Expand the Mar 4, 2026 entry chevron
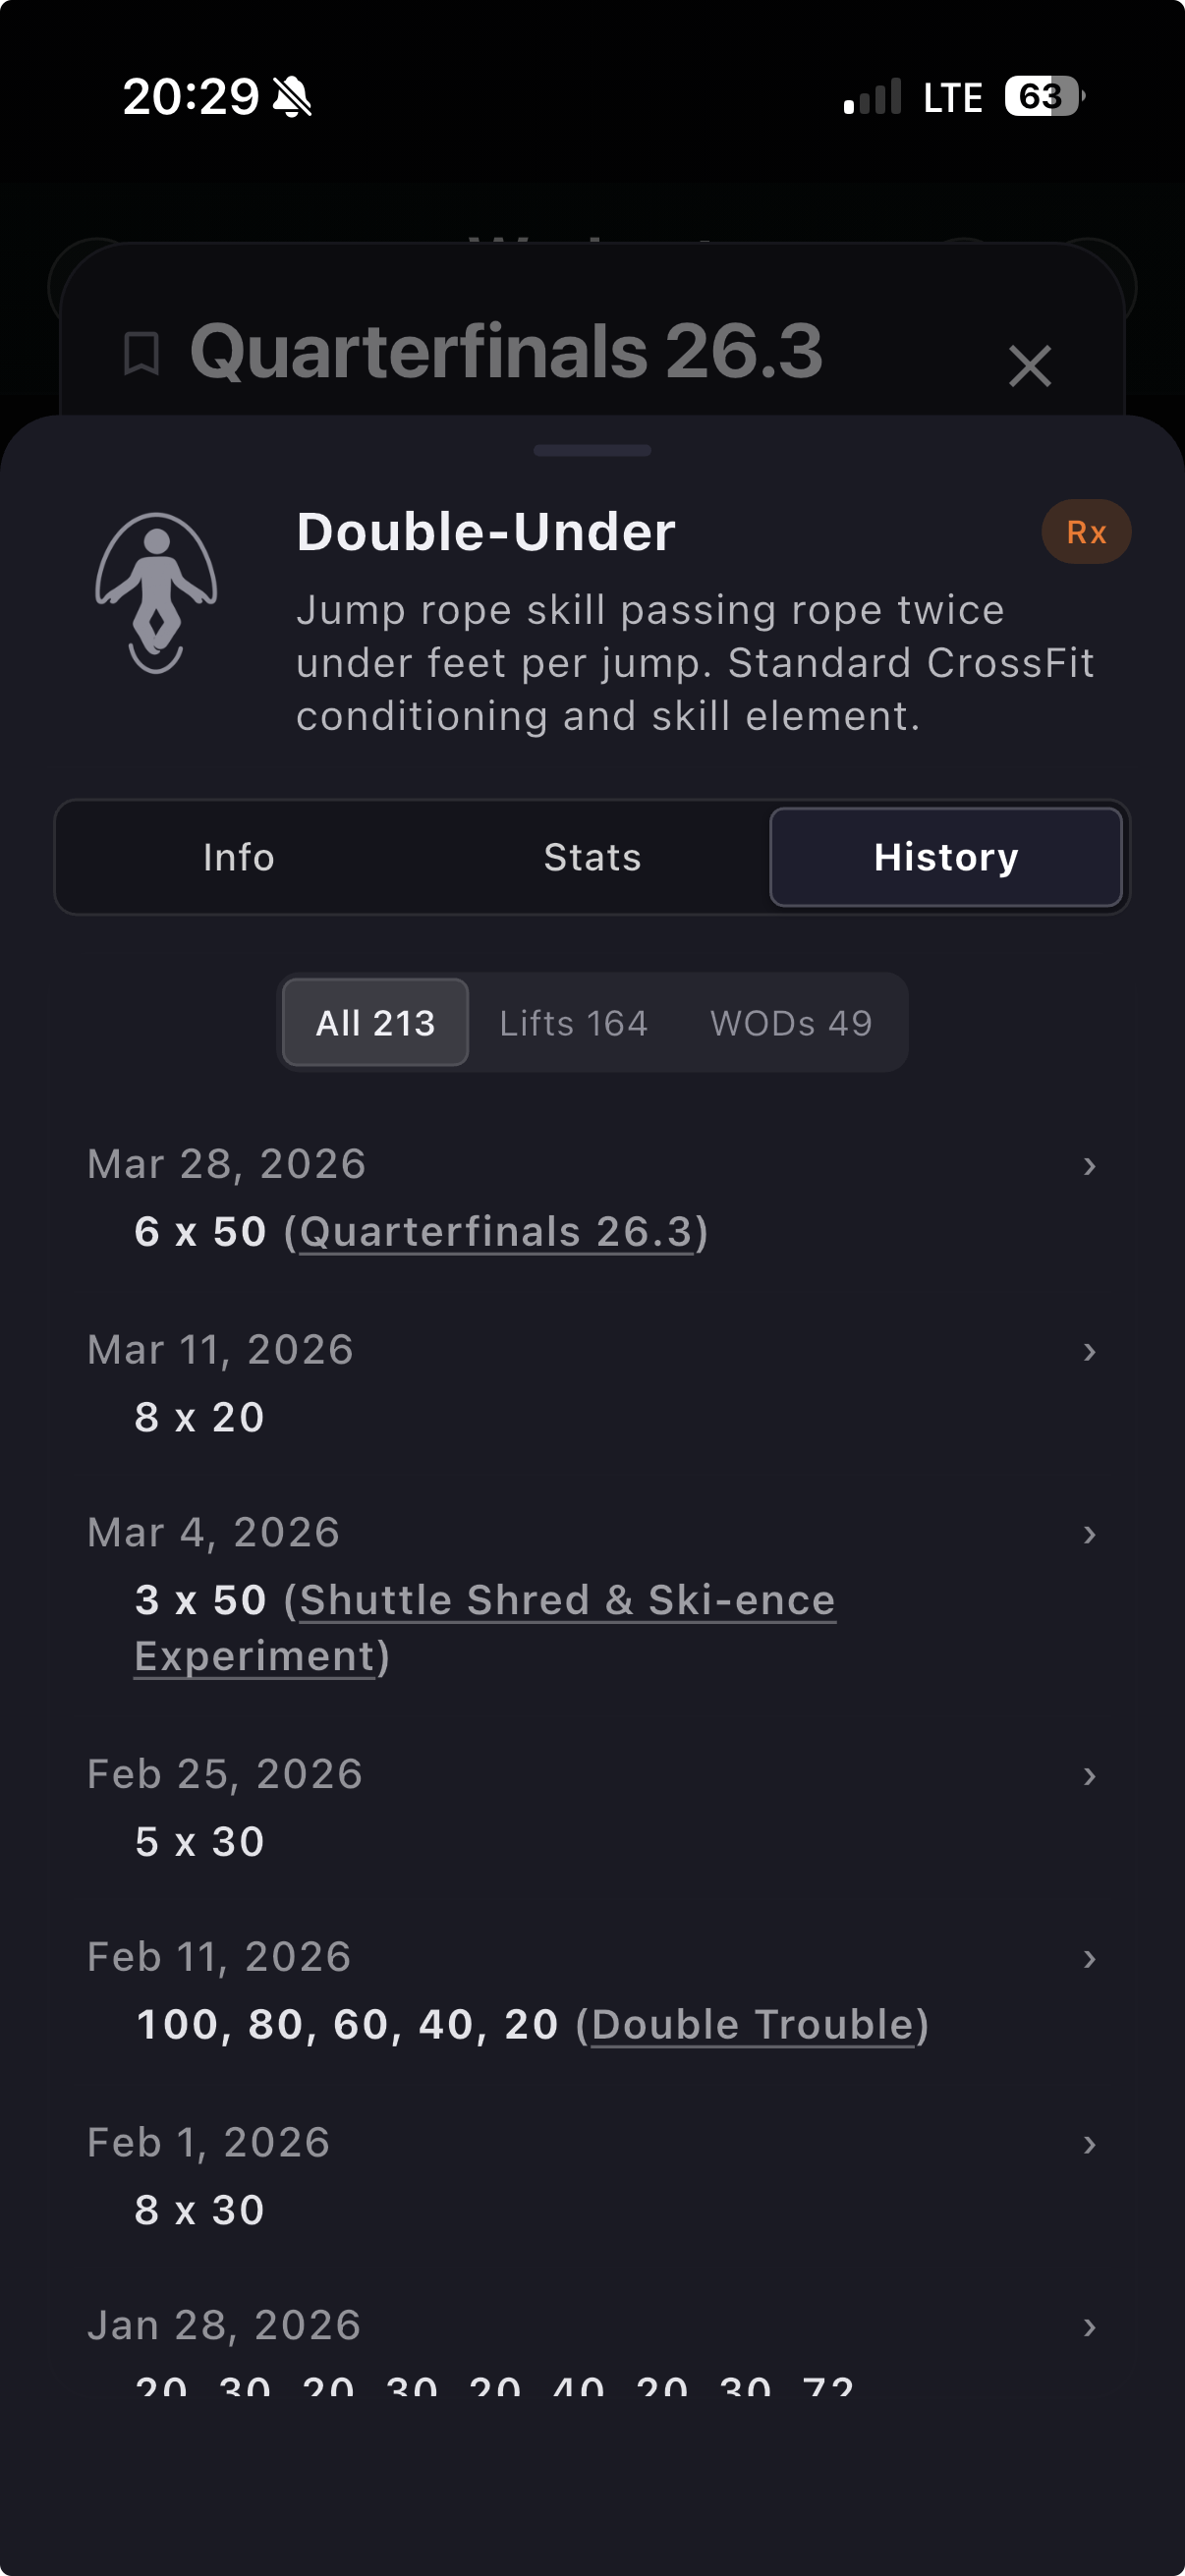 1089,1535
